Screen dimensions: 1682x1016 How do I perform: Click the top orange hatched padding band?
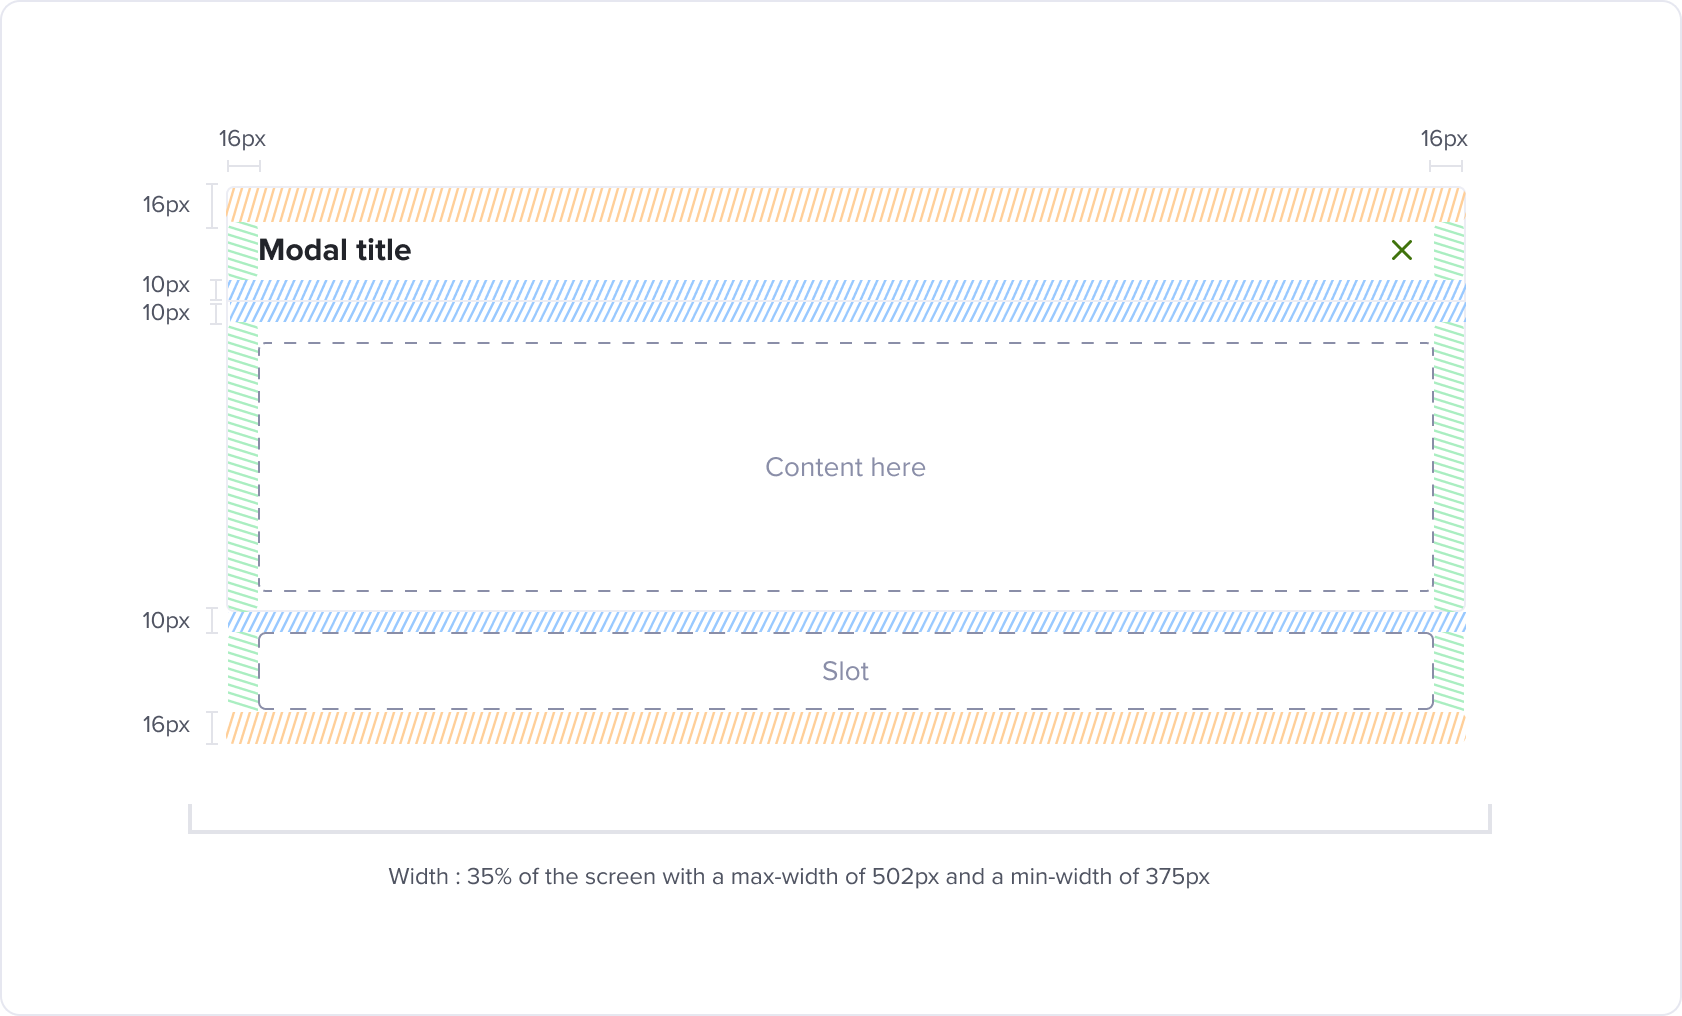pos(846,204)
